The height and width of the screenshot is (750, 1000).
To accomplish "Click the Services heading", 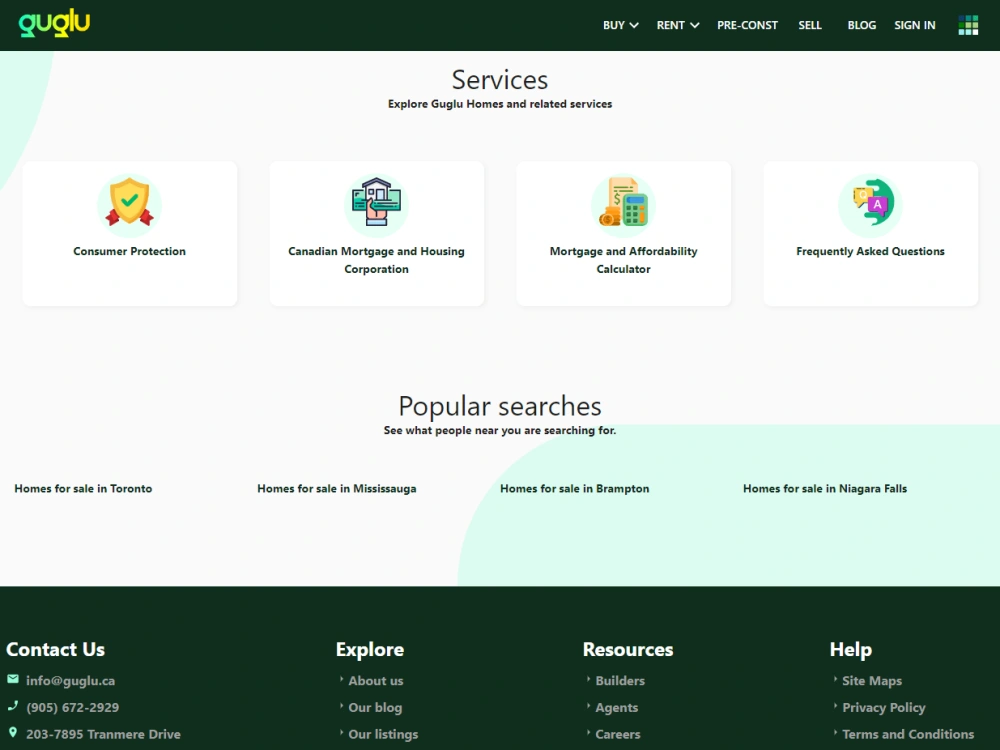I will point(500,80).
